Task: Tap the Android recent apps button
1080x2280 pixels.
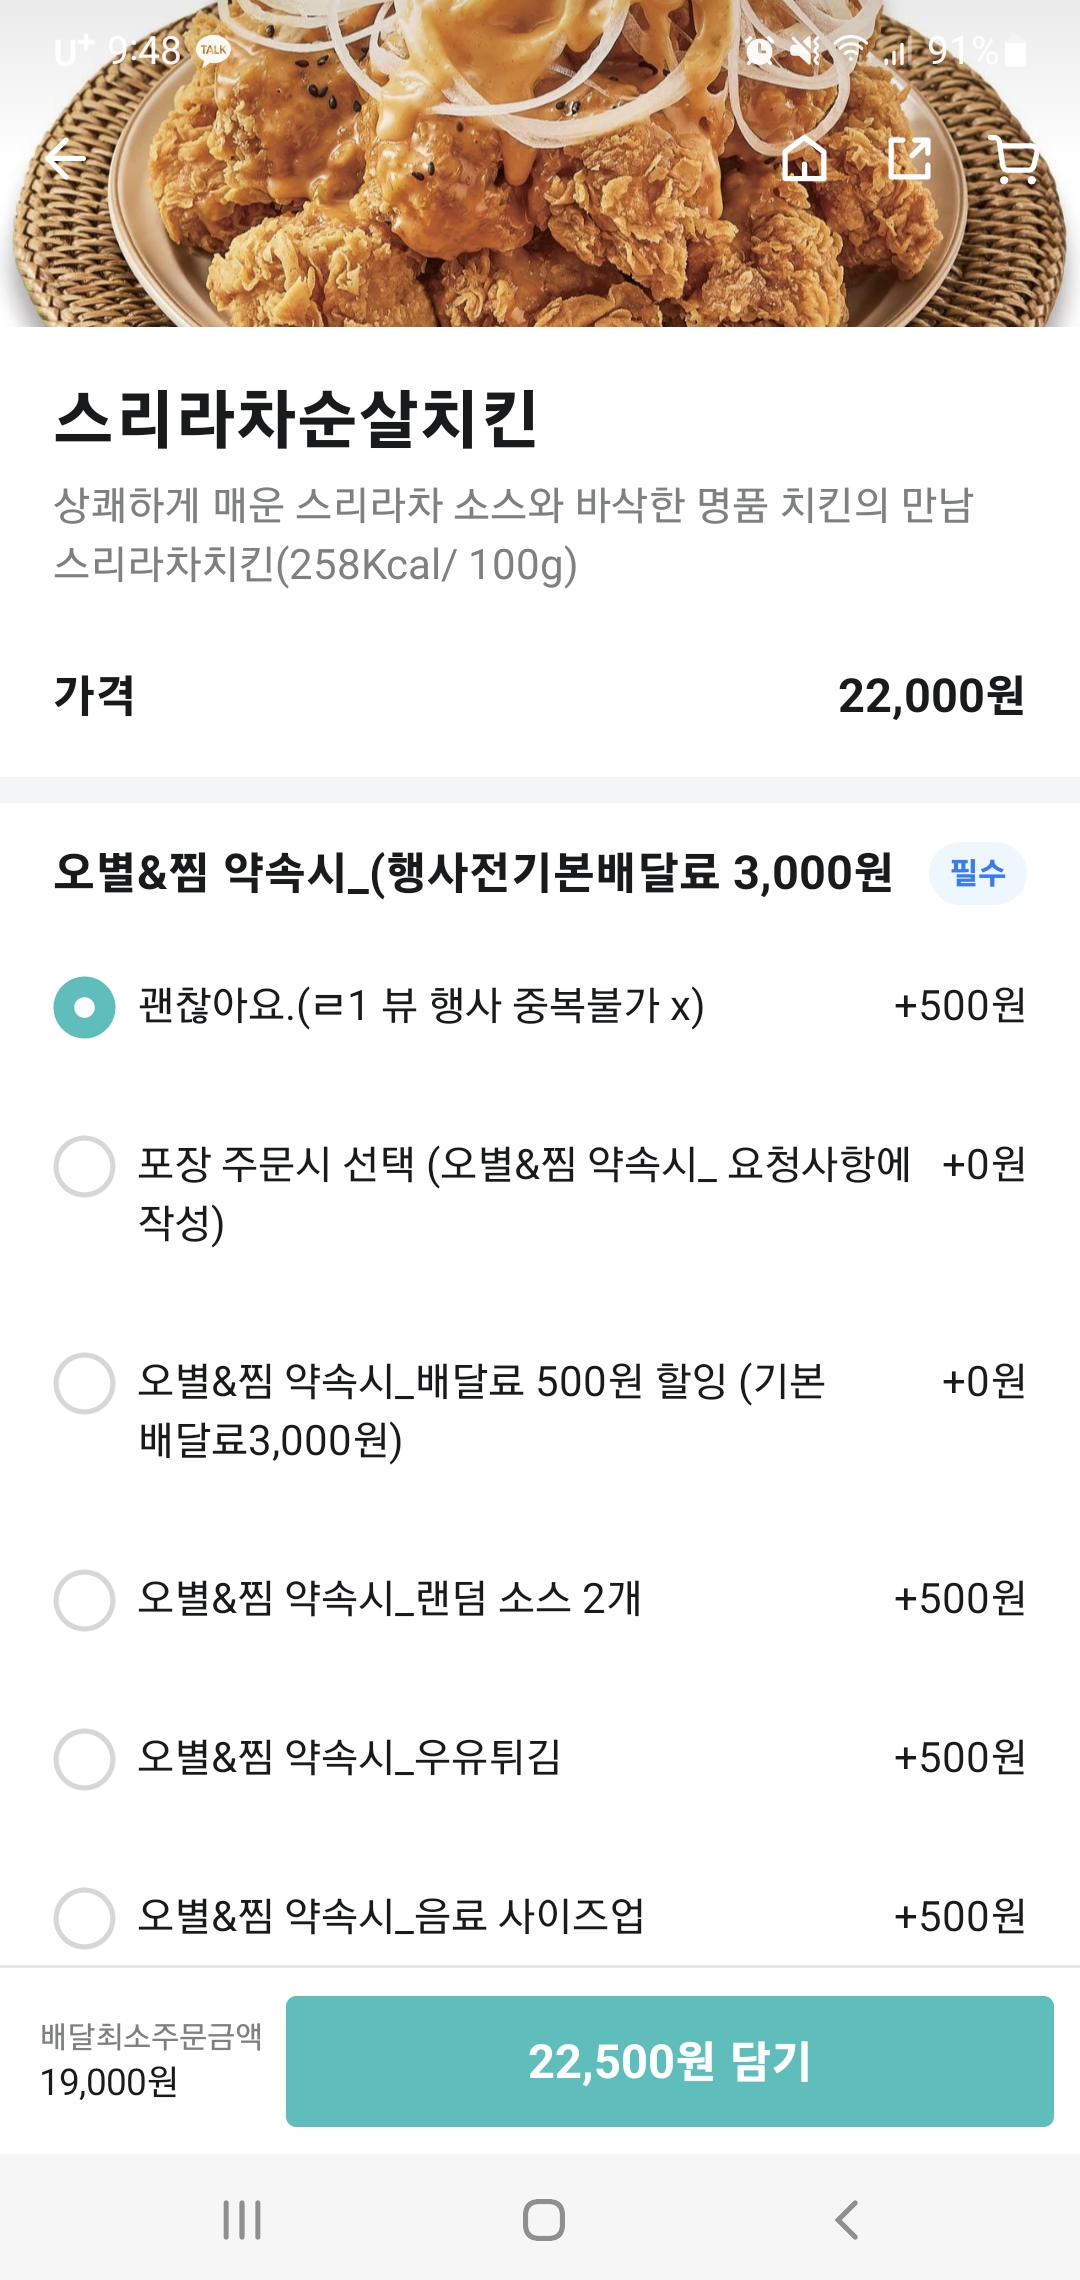Action: [x=242, y=2219]
